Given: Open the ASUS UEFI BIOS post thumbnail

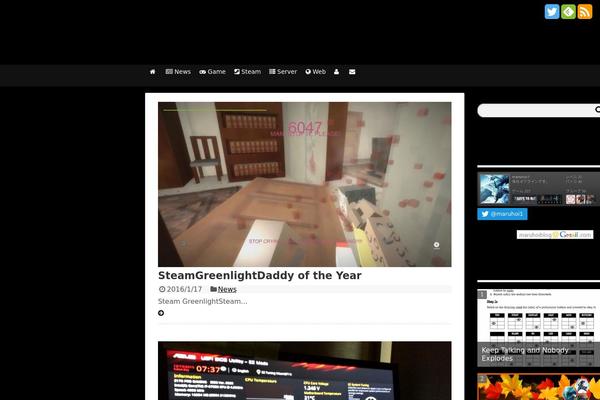Looking at the screenshot, I should 305,371.
